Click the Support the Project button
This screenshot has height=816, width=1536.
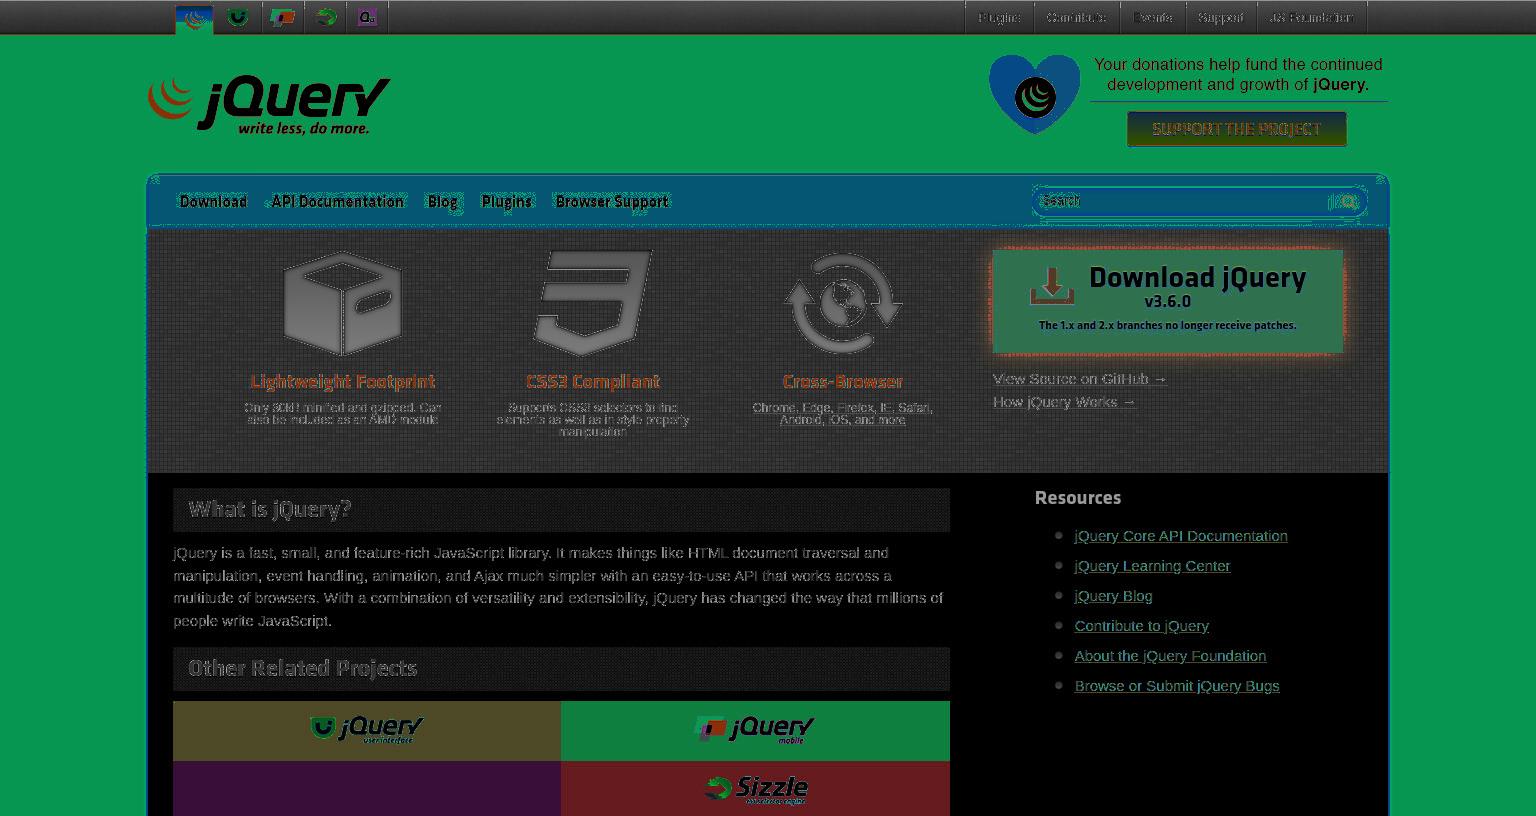tap(1236, 129)
